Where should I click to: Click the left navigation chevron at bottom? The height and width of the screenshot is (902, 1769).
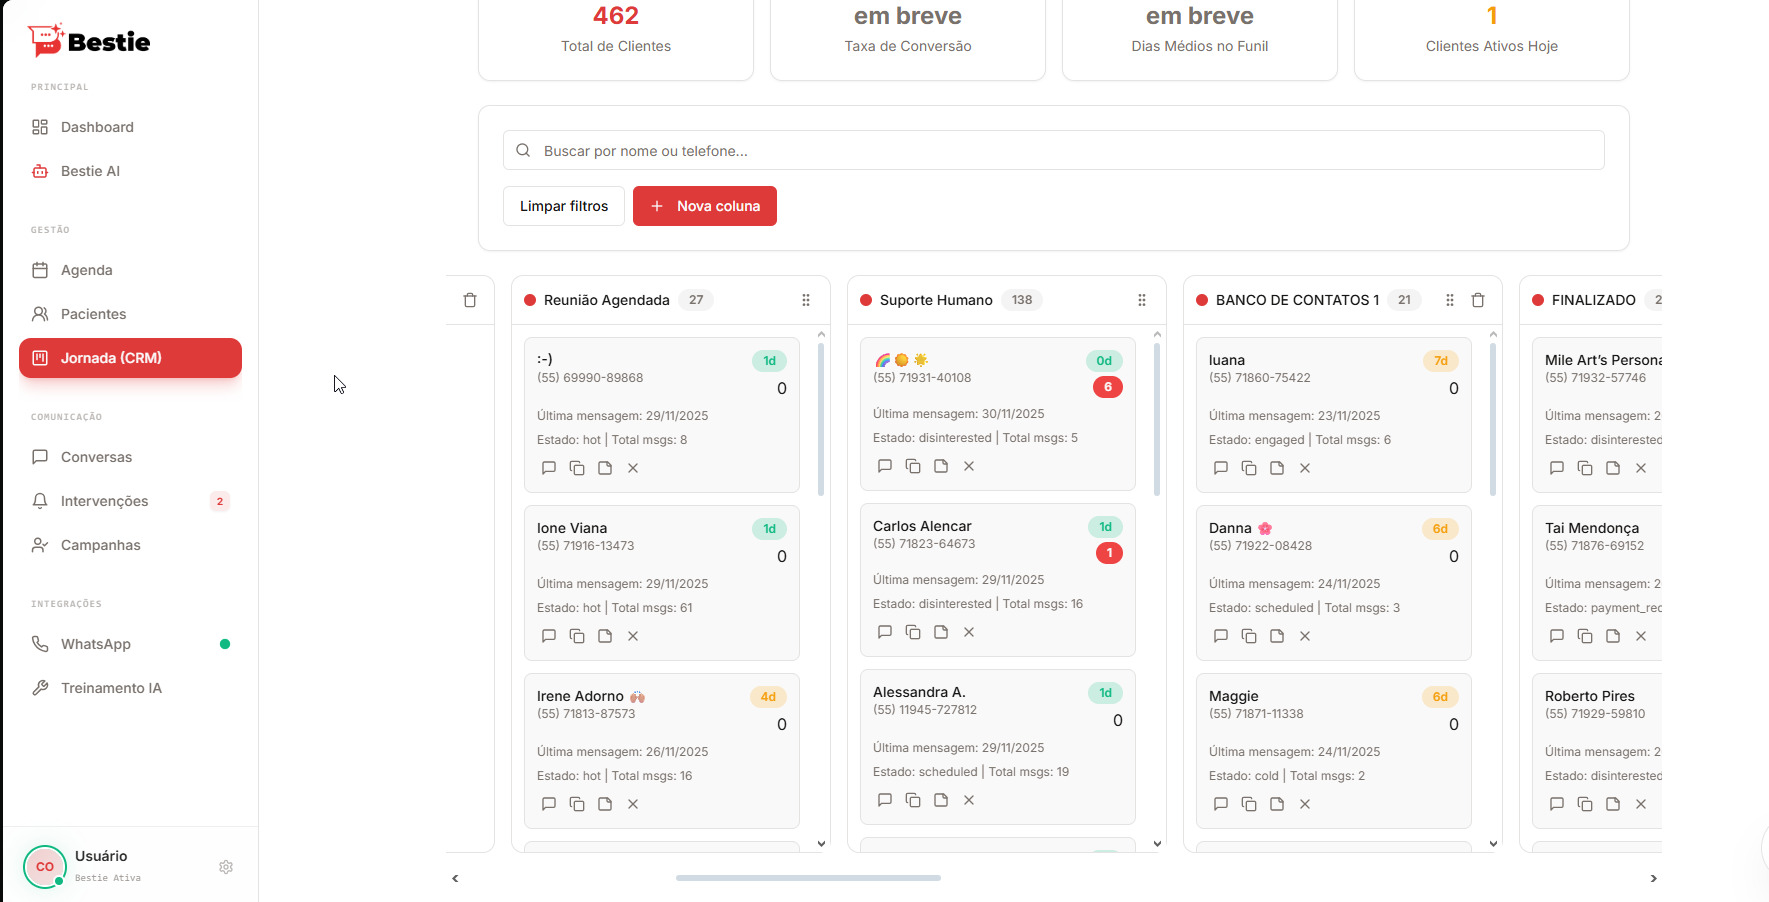tap(455, 878)
